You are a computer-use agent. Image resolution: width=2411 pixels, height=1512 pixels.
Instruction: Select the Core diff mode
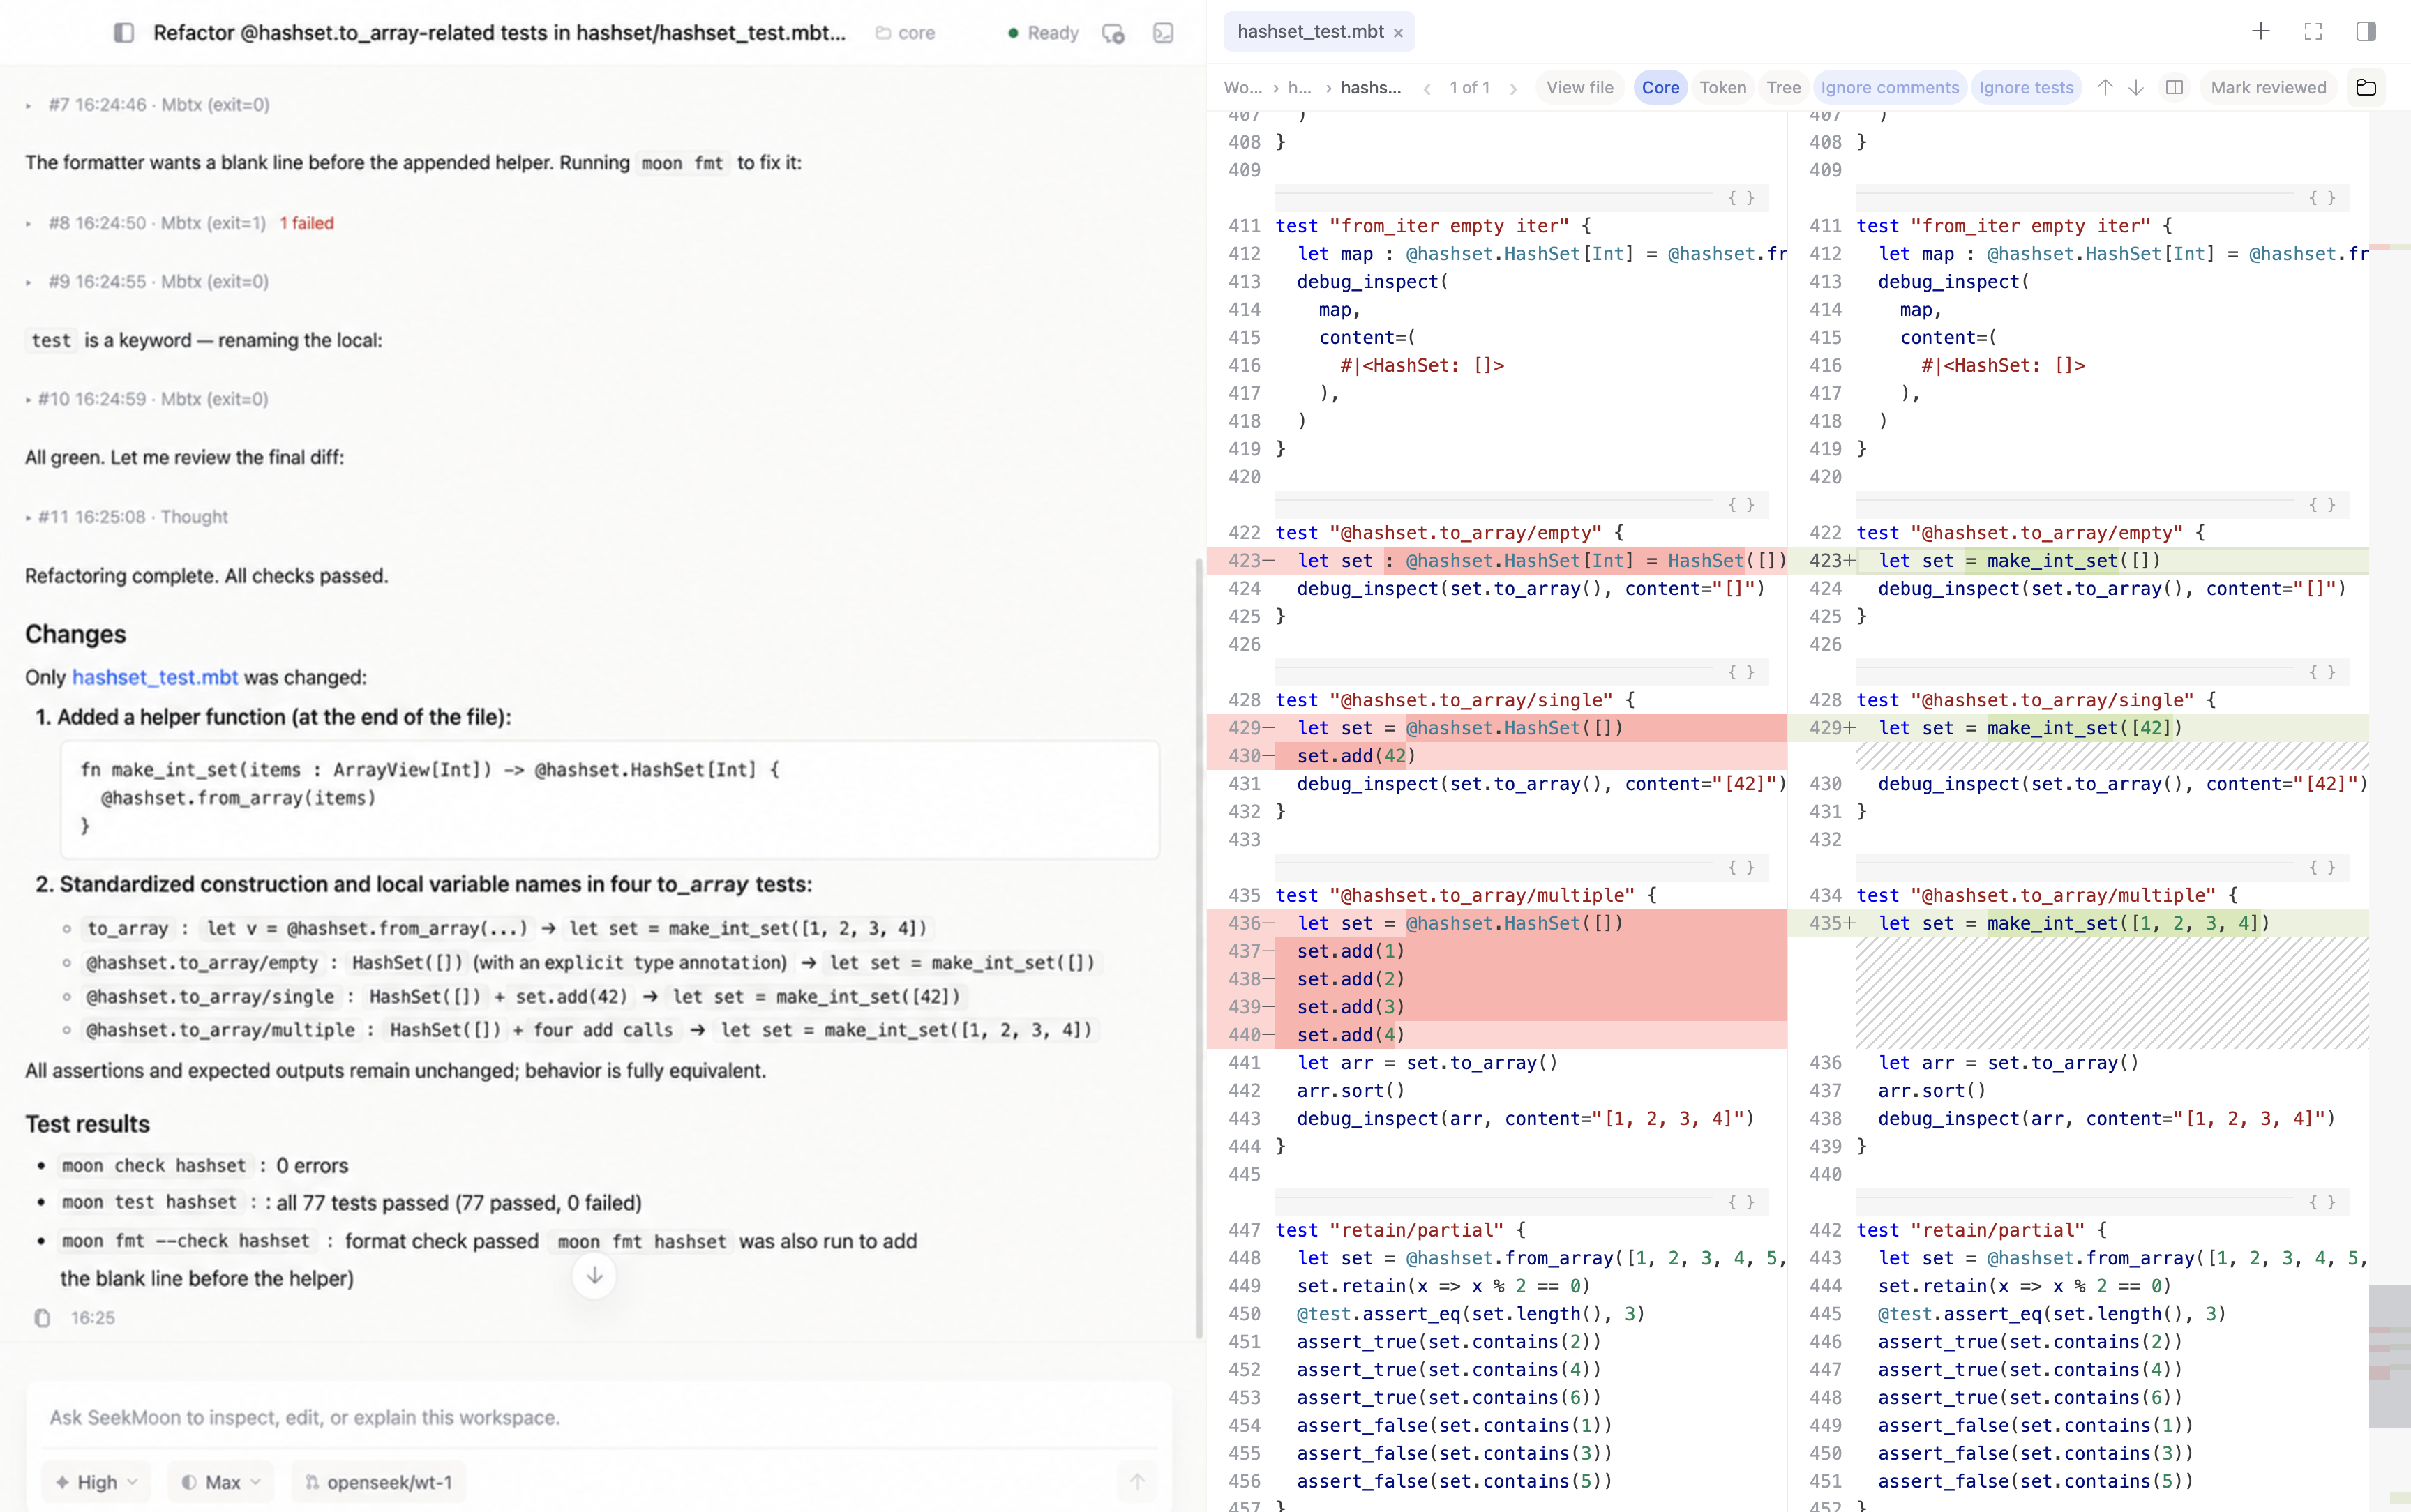pyautogui.click(x=1660, y=88)
